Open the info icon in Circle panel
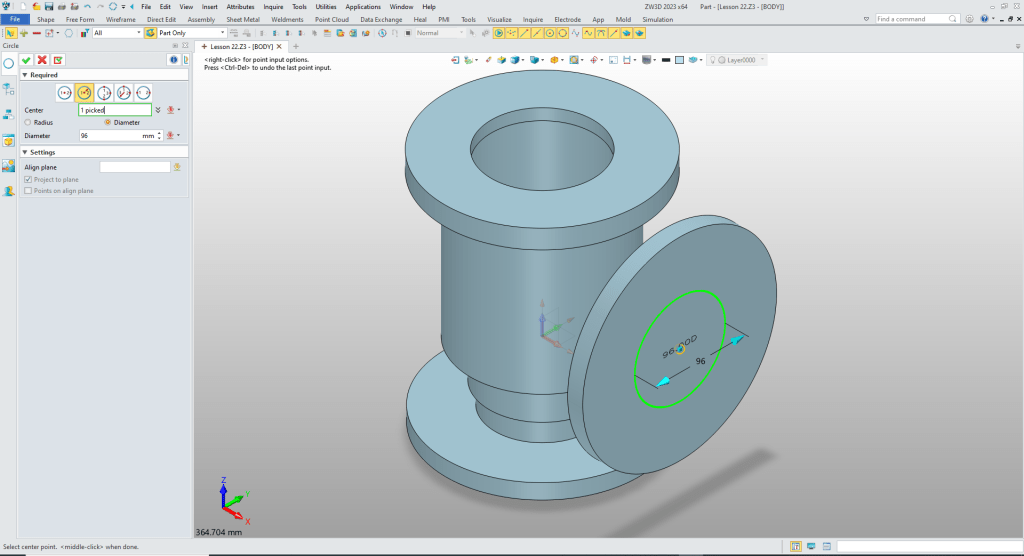The image size is (1024, 556). (x=173, y=60)
